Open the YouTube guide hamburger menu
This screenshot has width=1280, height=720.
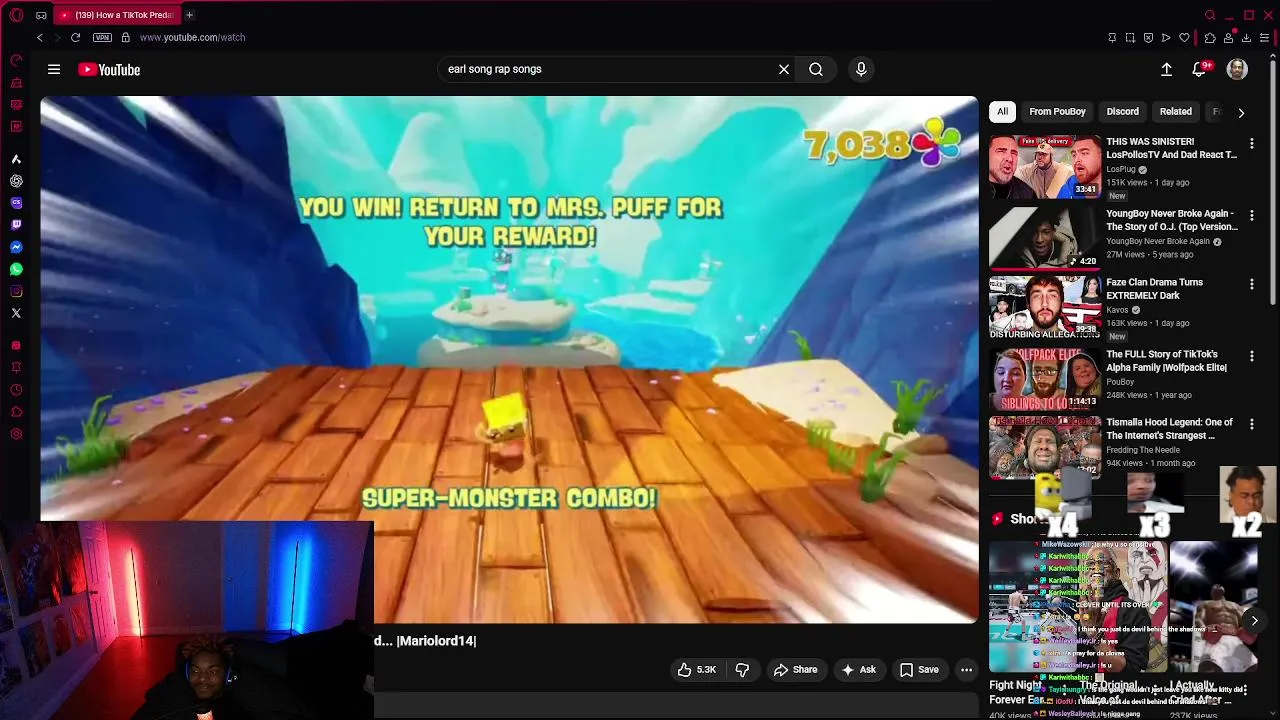click(x=54, y=69)
